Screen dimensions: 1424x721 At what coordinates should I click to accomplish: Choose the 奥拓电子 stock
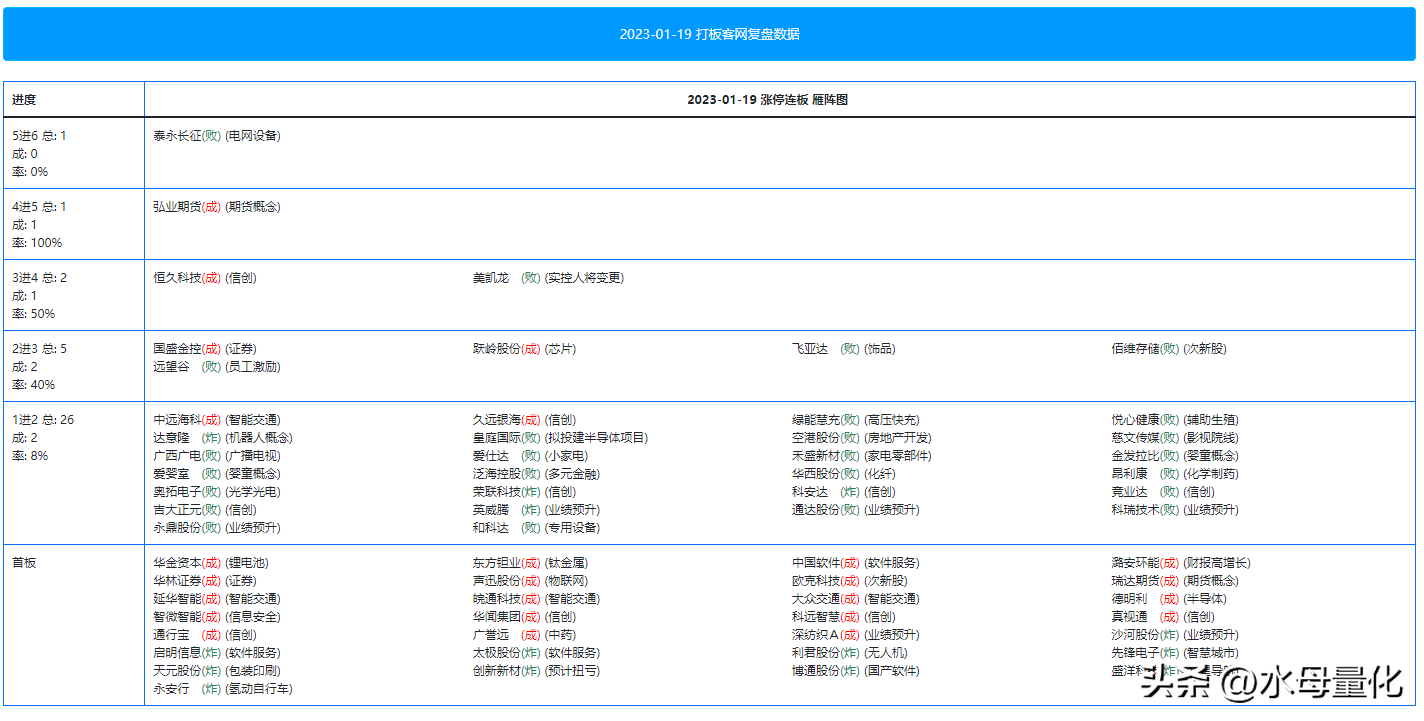tap(177, 492)
